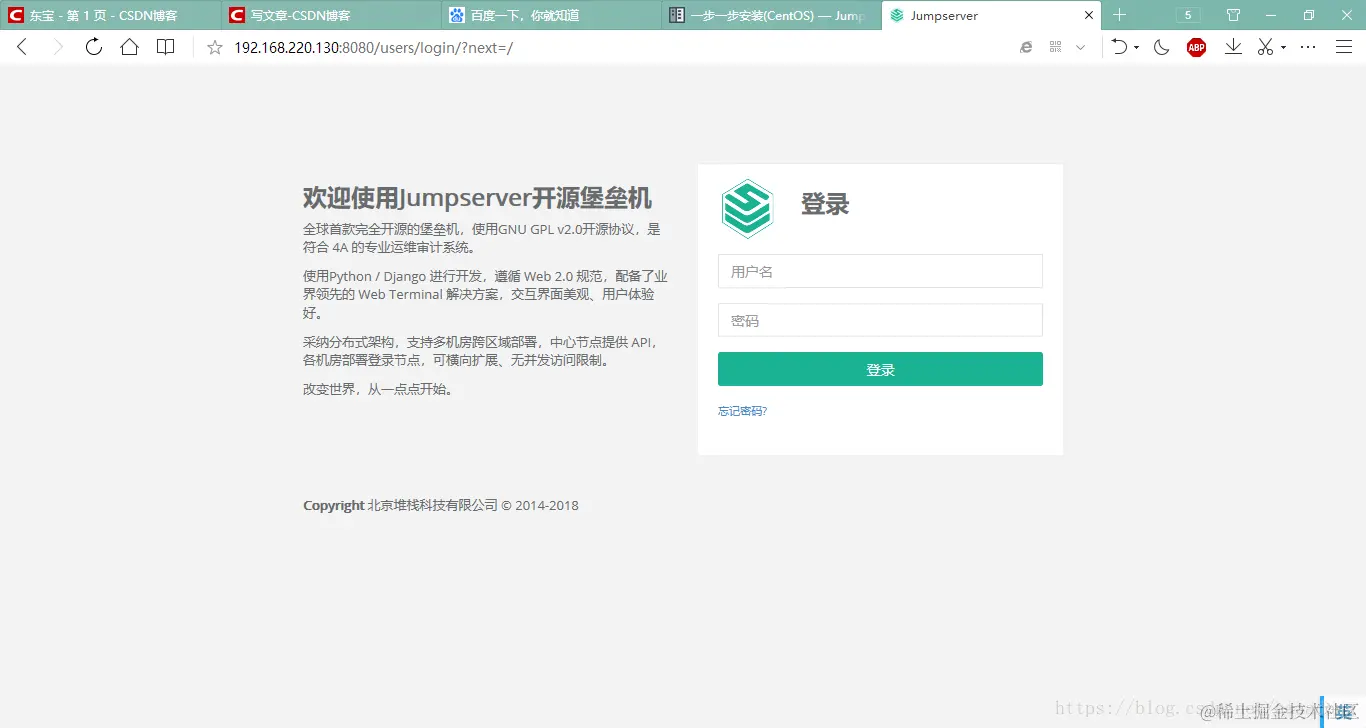Reload the current page
This screenshot has height=728, width=1366.
(94, 47)
